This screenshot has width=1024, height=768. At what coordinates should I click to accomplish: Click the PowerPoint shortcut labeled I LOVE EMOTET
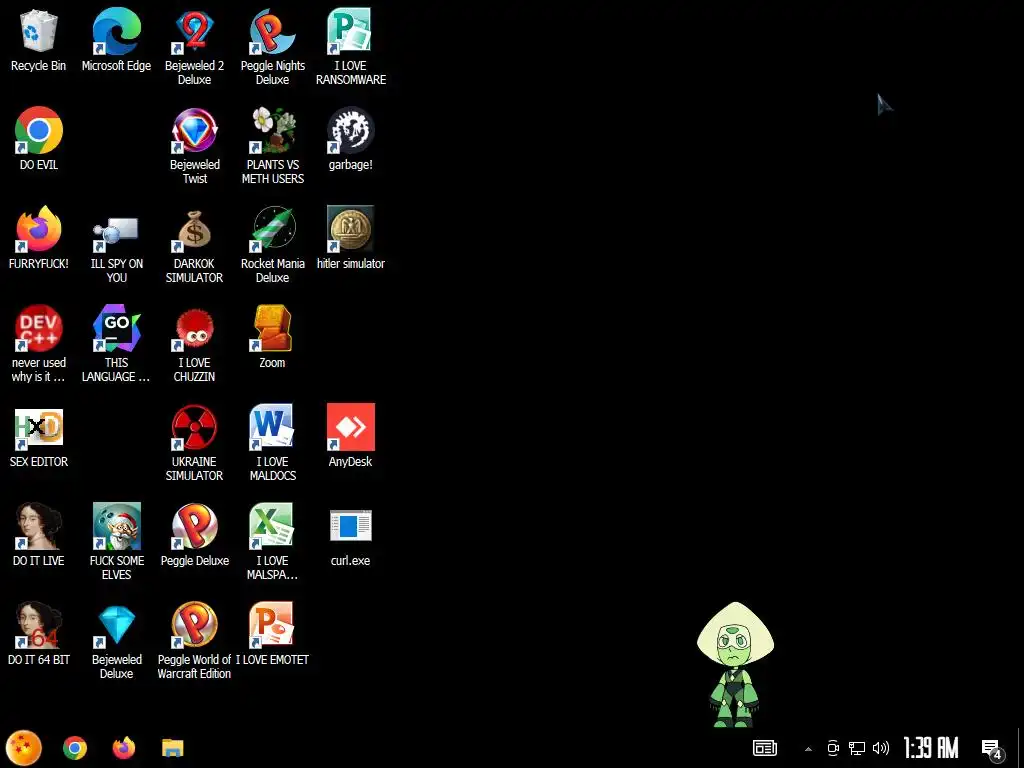pos(272,635)
